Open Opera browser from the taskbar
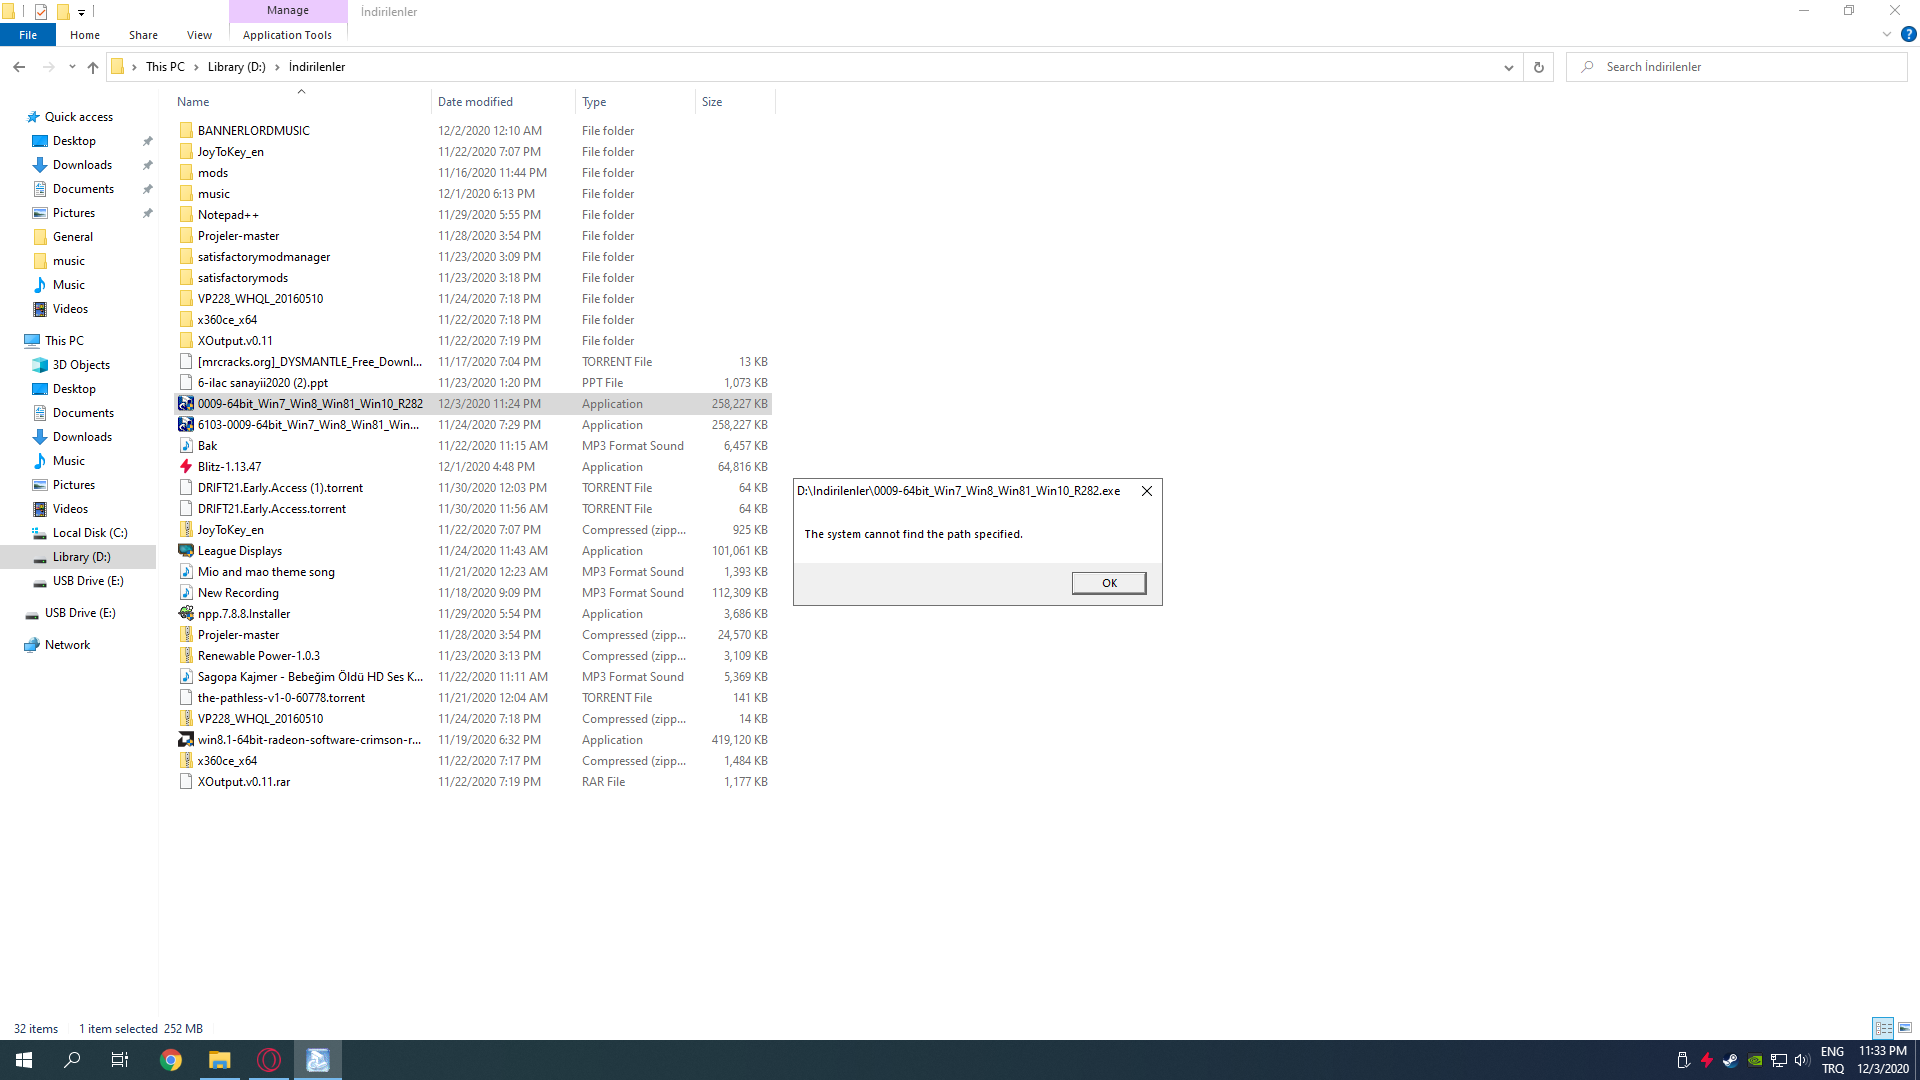The height and width of the screenshot is (1080, 1920). pyautogui.click(x=269, y=1060)
